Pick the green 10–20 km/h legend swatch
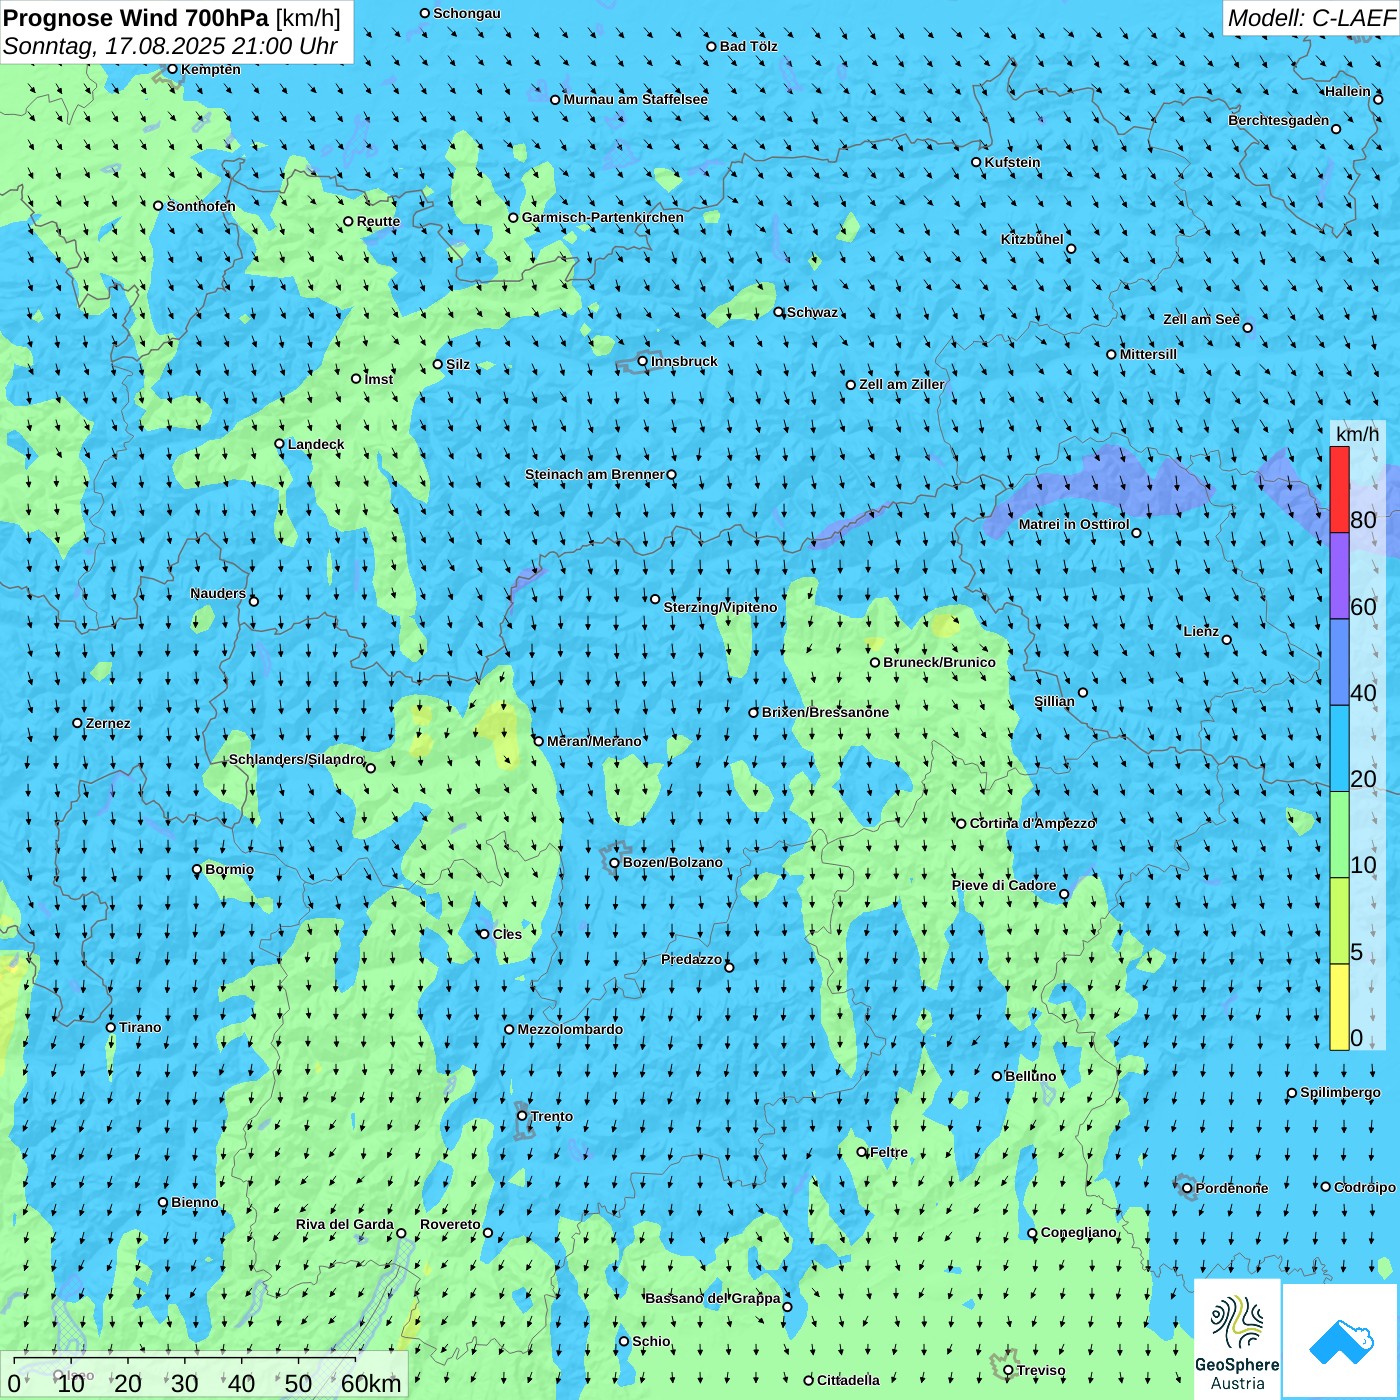 (1339, 835)
